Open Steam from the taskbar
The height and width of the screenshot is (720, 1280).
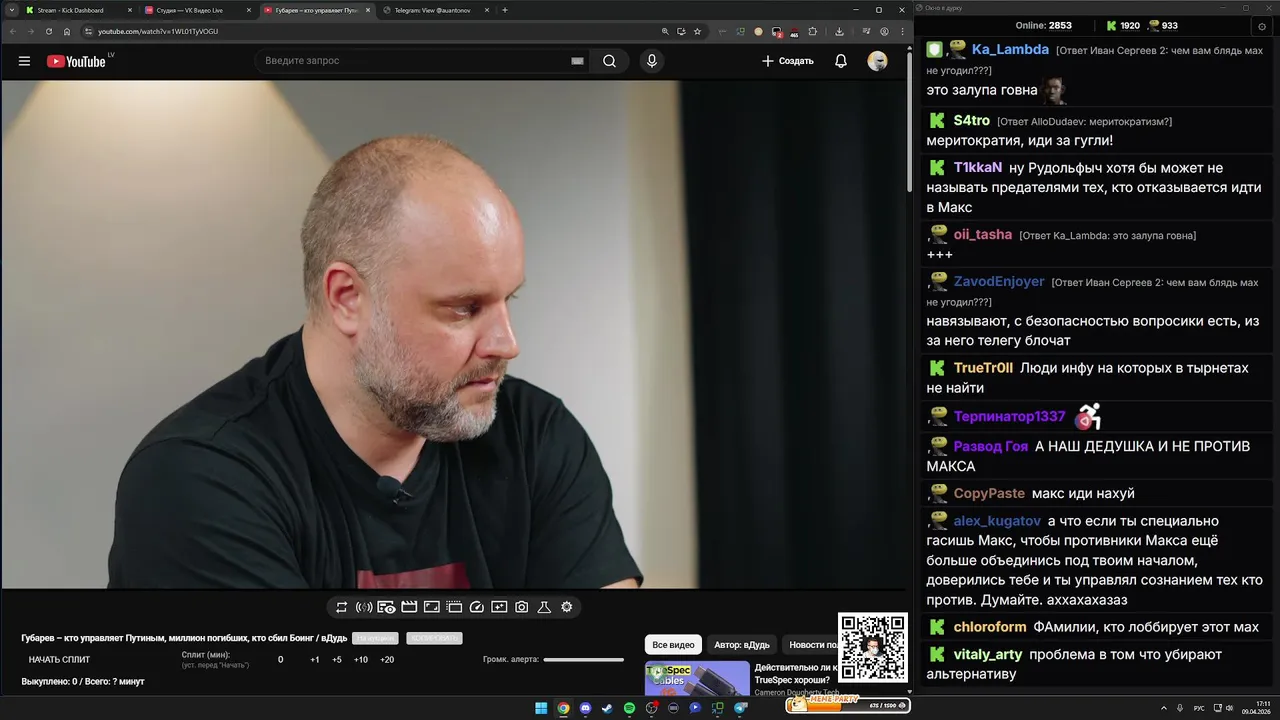point(607,708)
